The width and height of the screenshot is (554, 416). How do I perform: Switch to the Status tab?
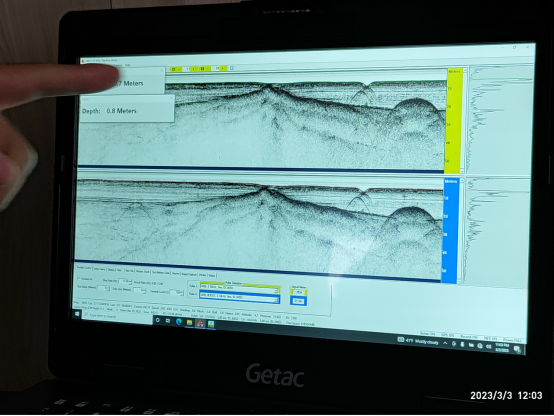pyautogui.click(x=212, y=275)
